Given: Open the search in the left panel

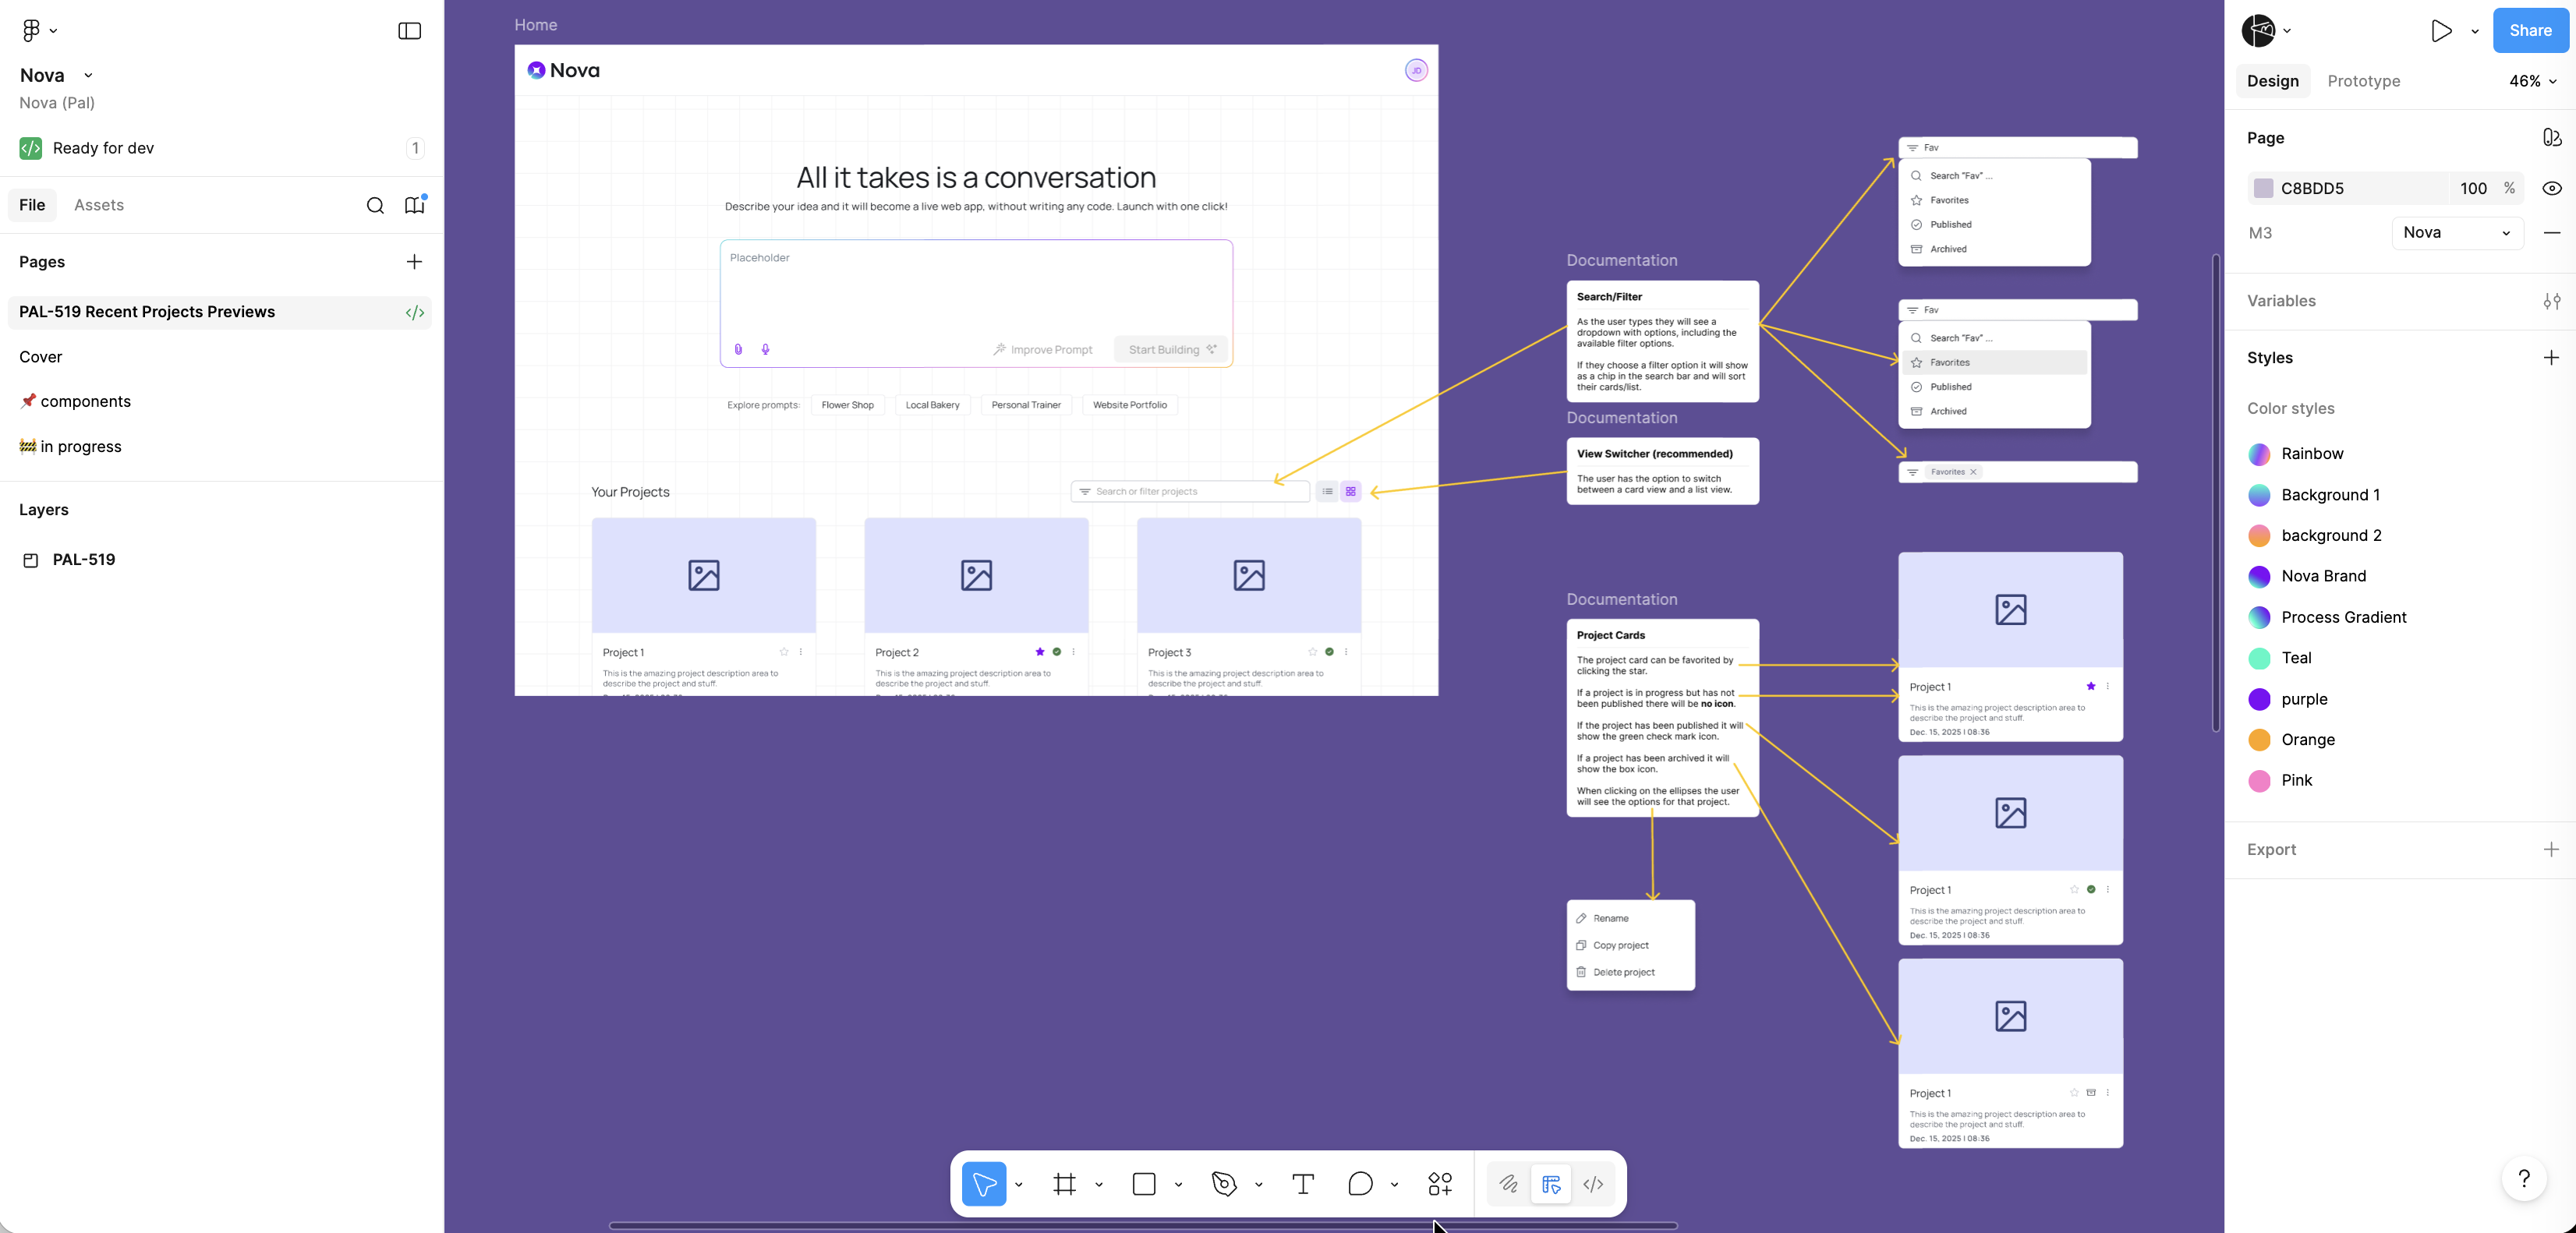Looking at the screenshot, I should [376, 206].
